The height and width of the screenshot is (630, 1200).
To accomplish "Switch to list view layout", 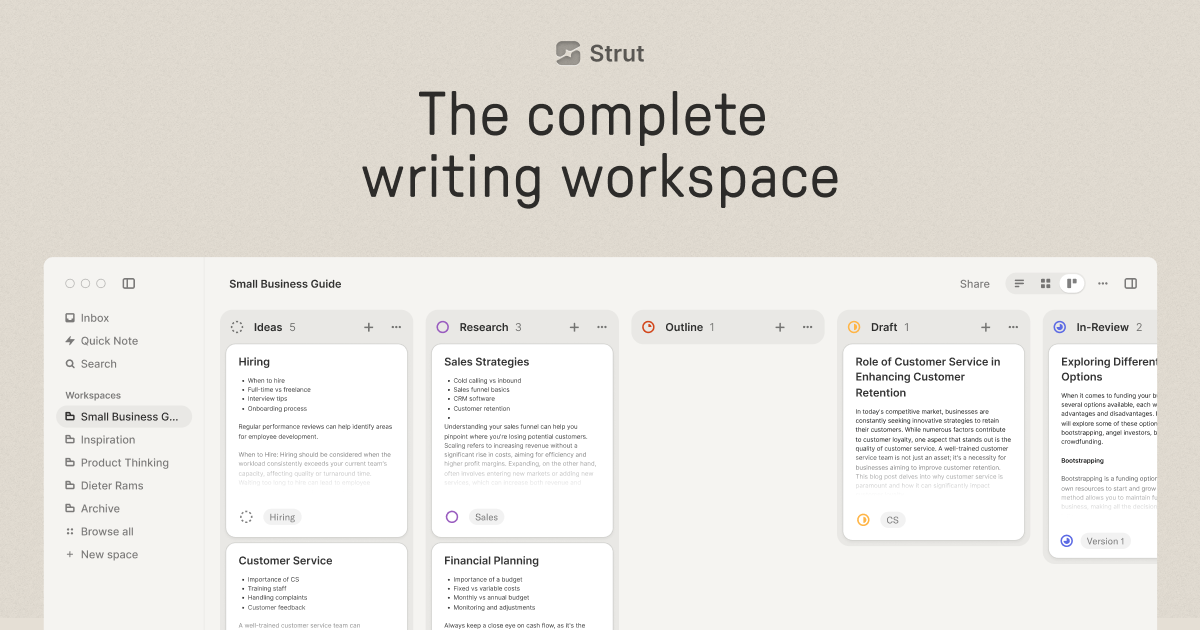I will (1018, 283).
